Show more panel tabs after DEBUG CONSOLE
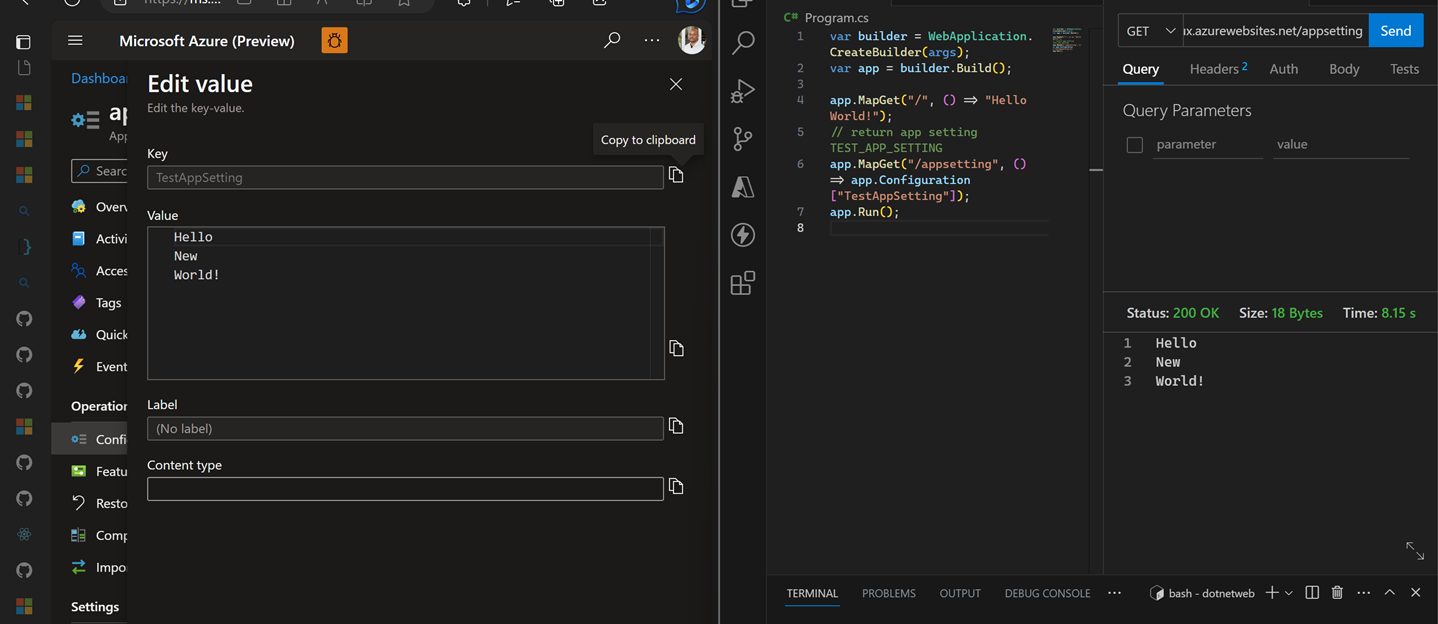1438x624 pixels. [1114, 593]
